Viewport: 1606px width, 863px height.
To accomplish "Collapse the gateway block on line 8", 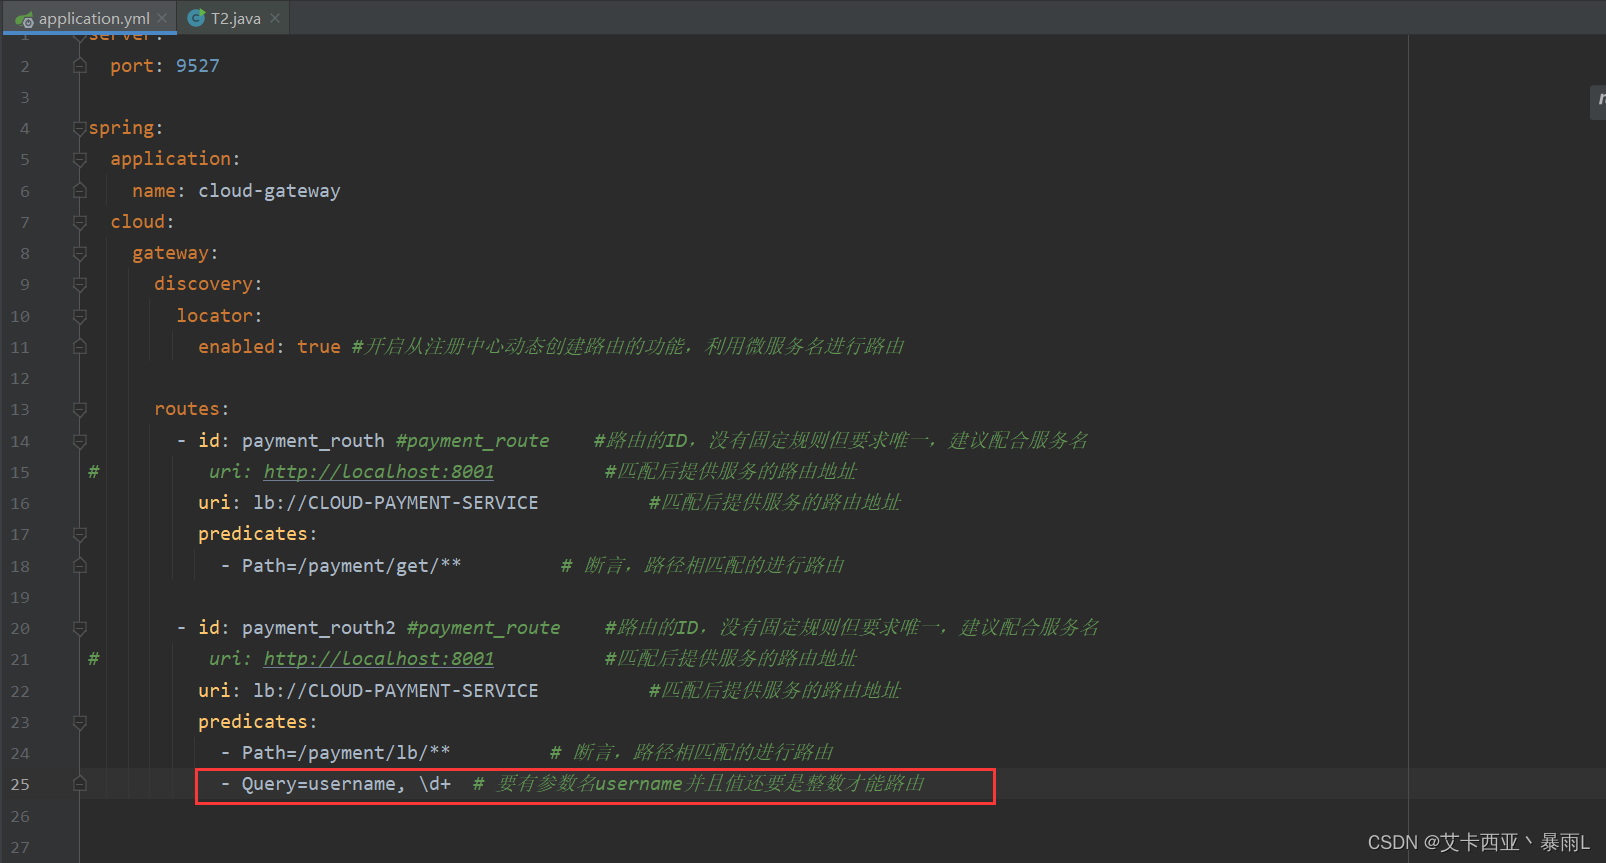I will (x=80, y=253).
